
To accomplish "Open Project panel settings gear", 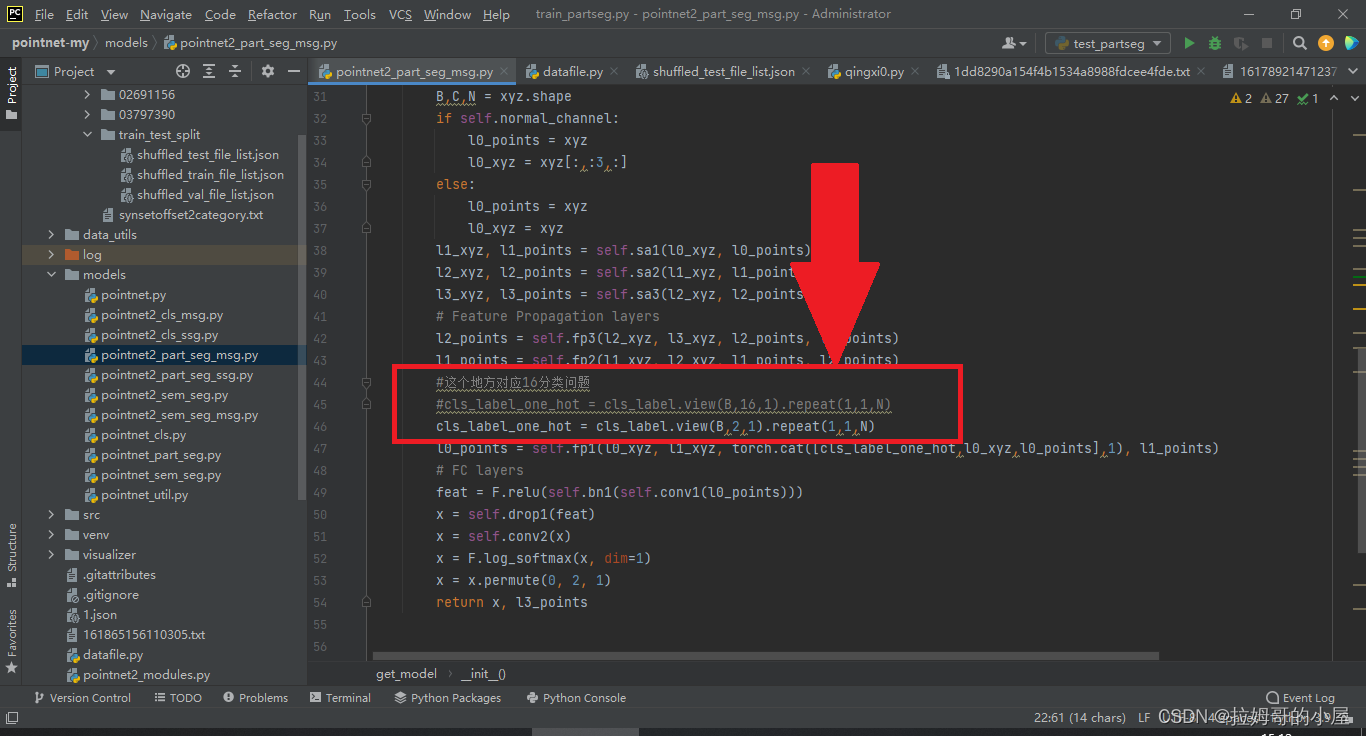I will point(268,71).
